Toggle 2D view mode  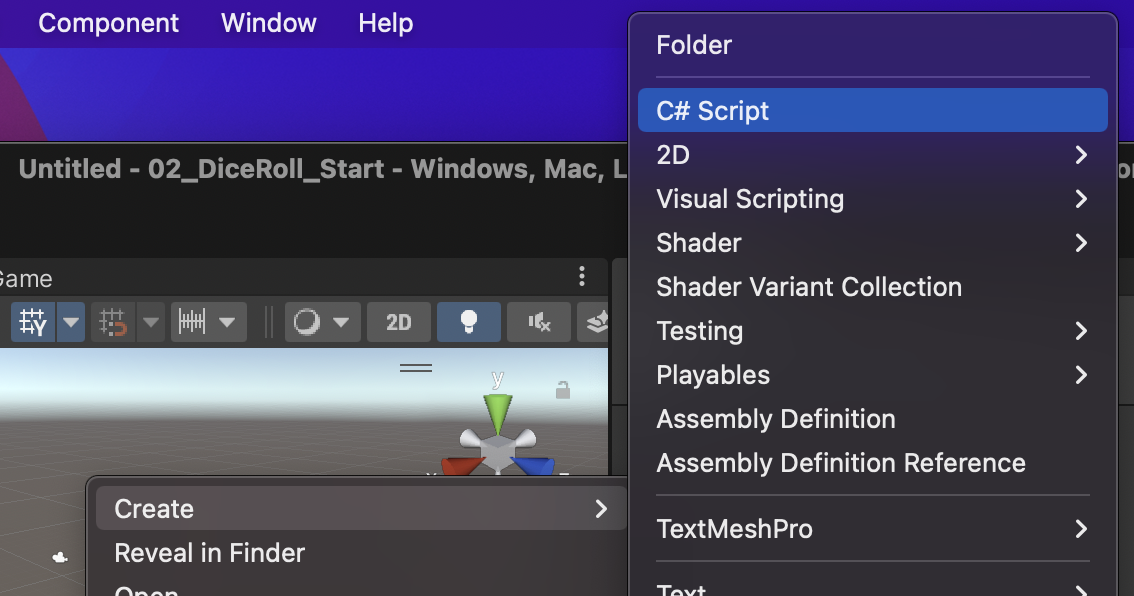[398, 322]
